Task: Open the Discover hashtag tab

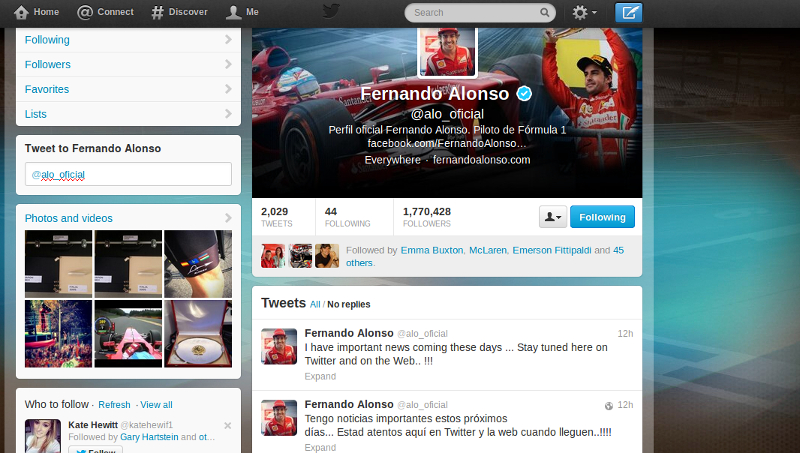Action: click(157, 12)
